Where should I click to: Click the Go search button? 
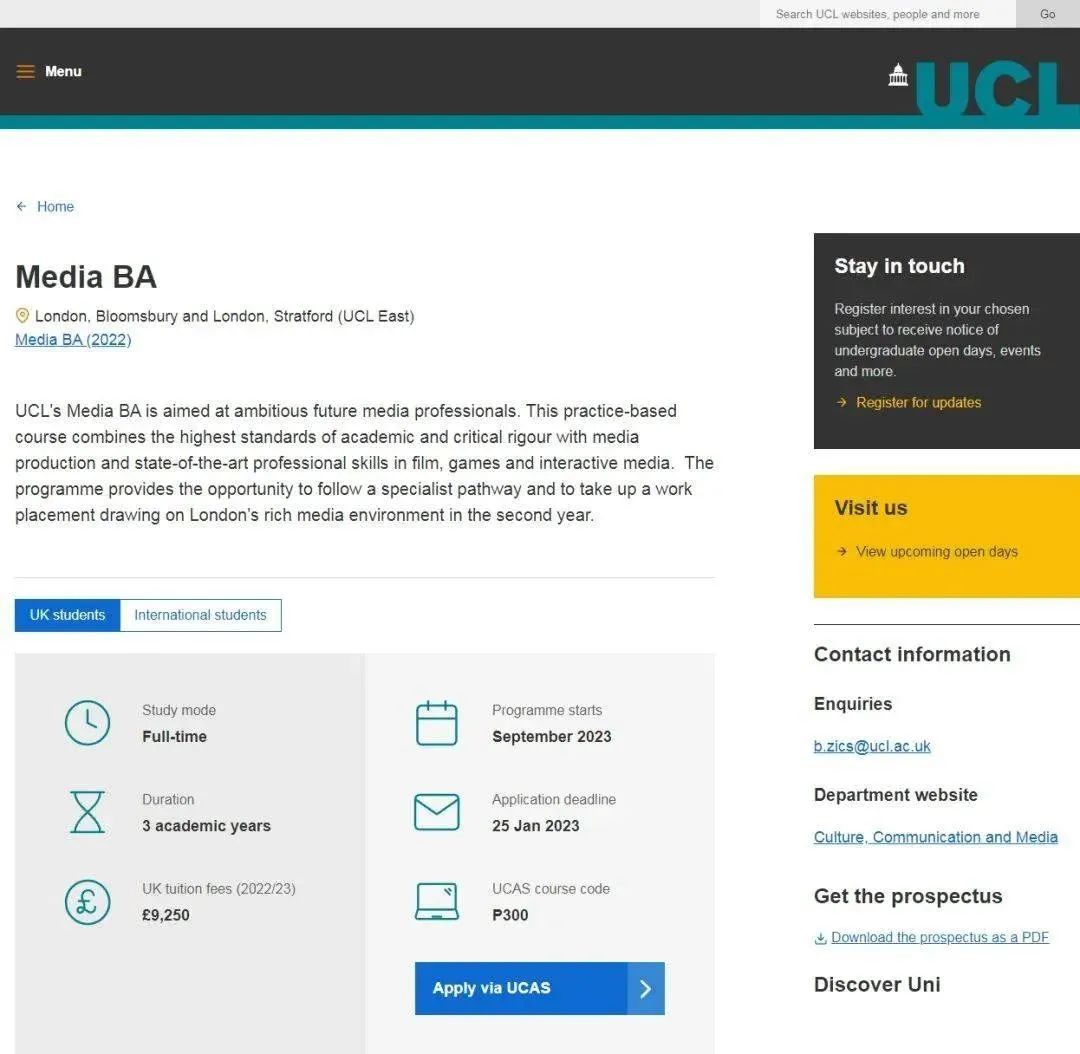point(1047,14)
